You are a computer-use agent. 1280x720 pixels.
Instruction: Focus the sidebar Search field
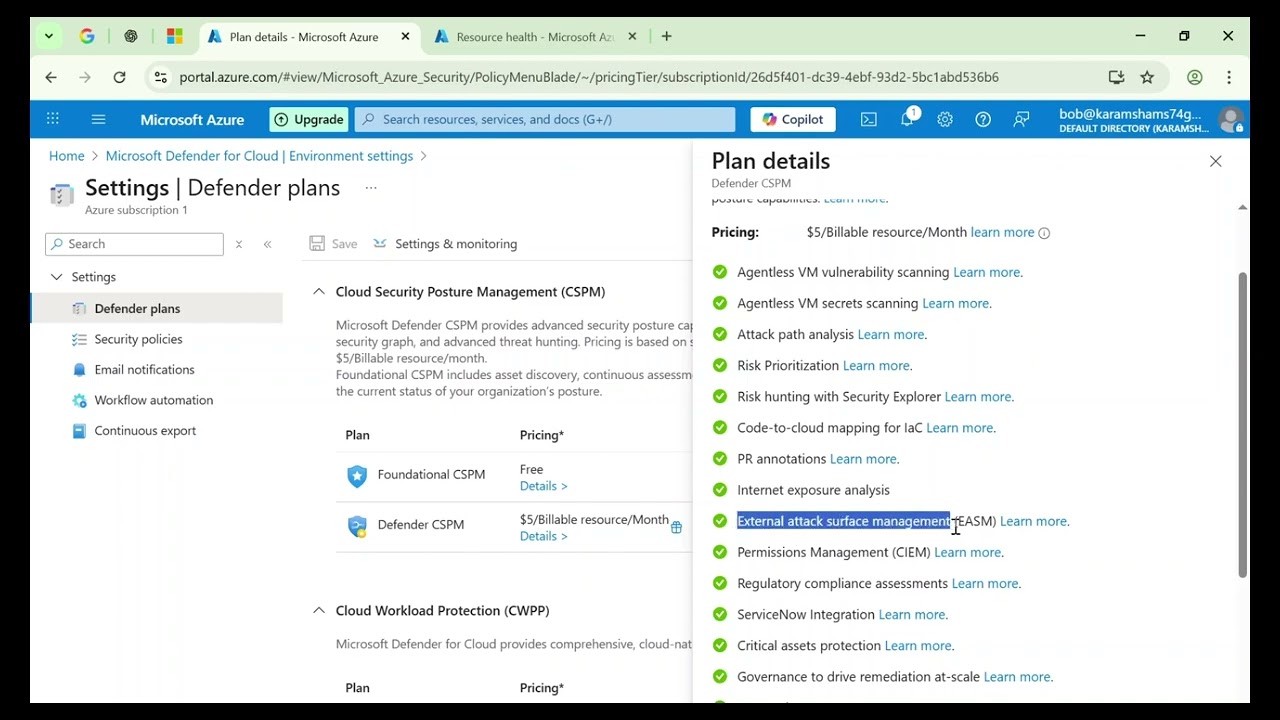click(x=134, y=244)
